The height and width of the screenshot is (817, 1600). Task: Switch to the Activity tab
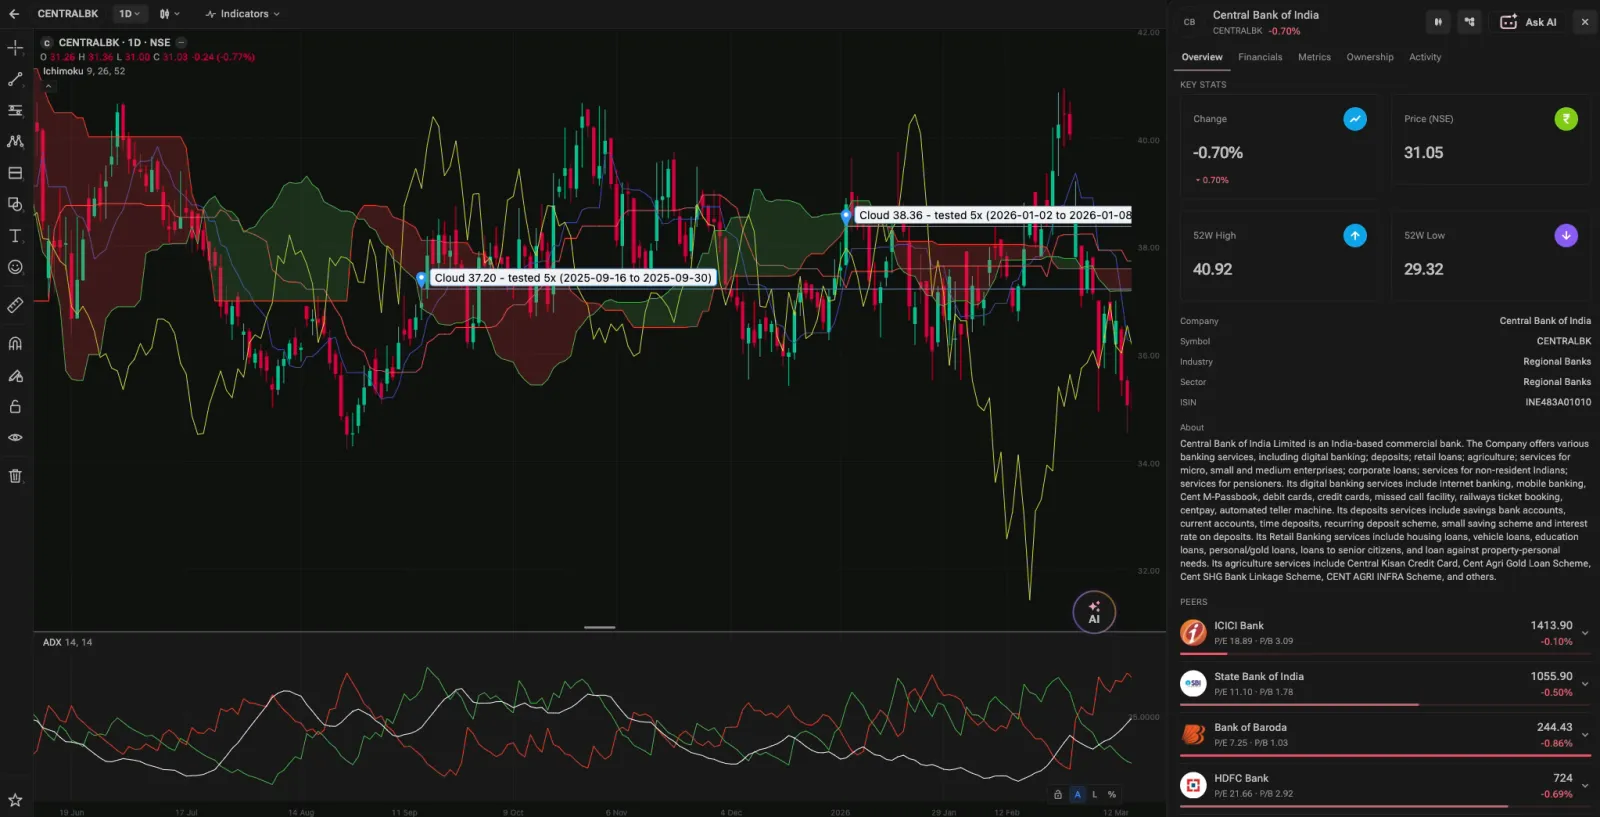click(1425, 57)
